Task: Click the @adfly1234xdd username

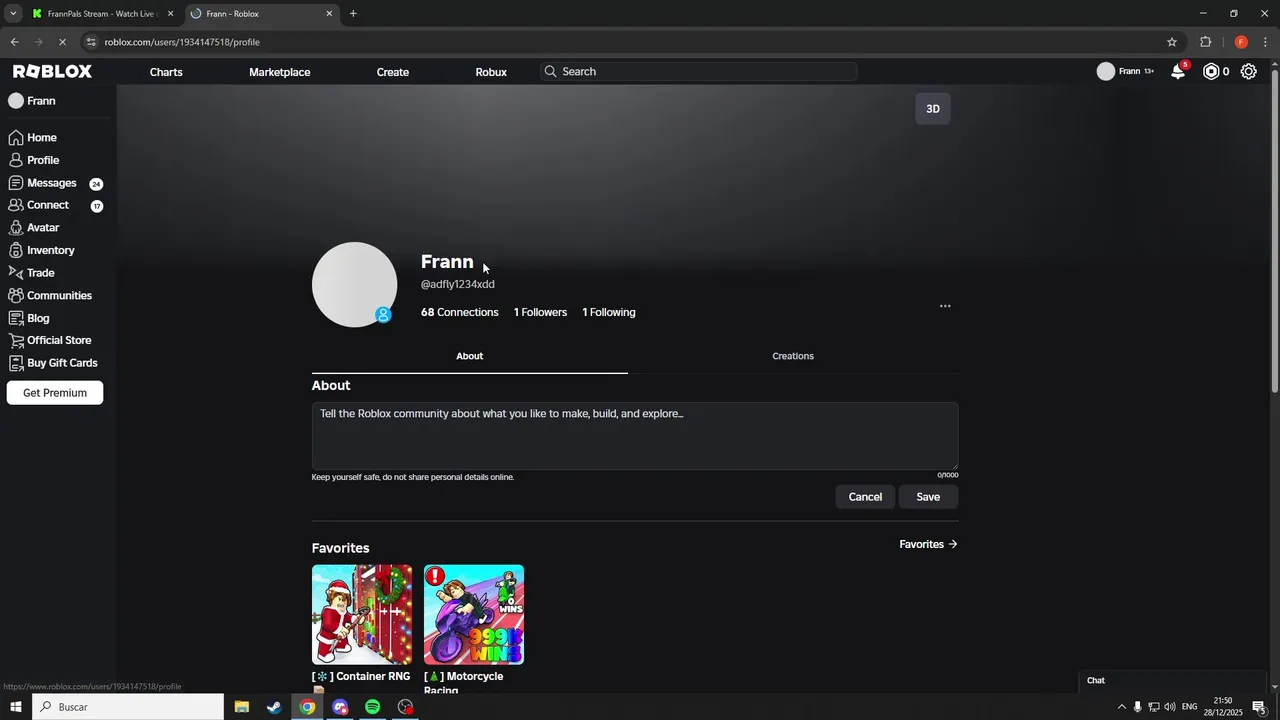Action: 458,284
